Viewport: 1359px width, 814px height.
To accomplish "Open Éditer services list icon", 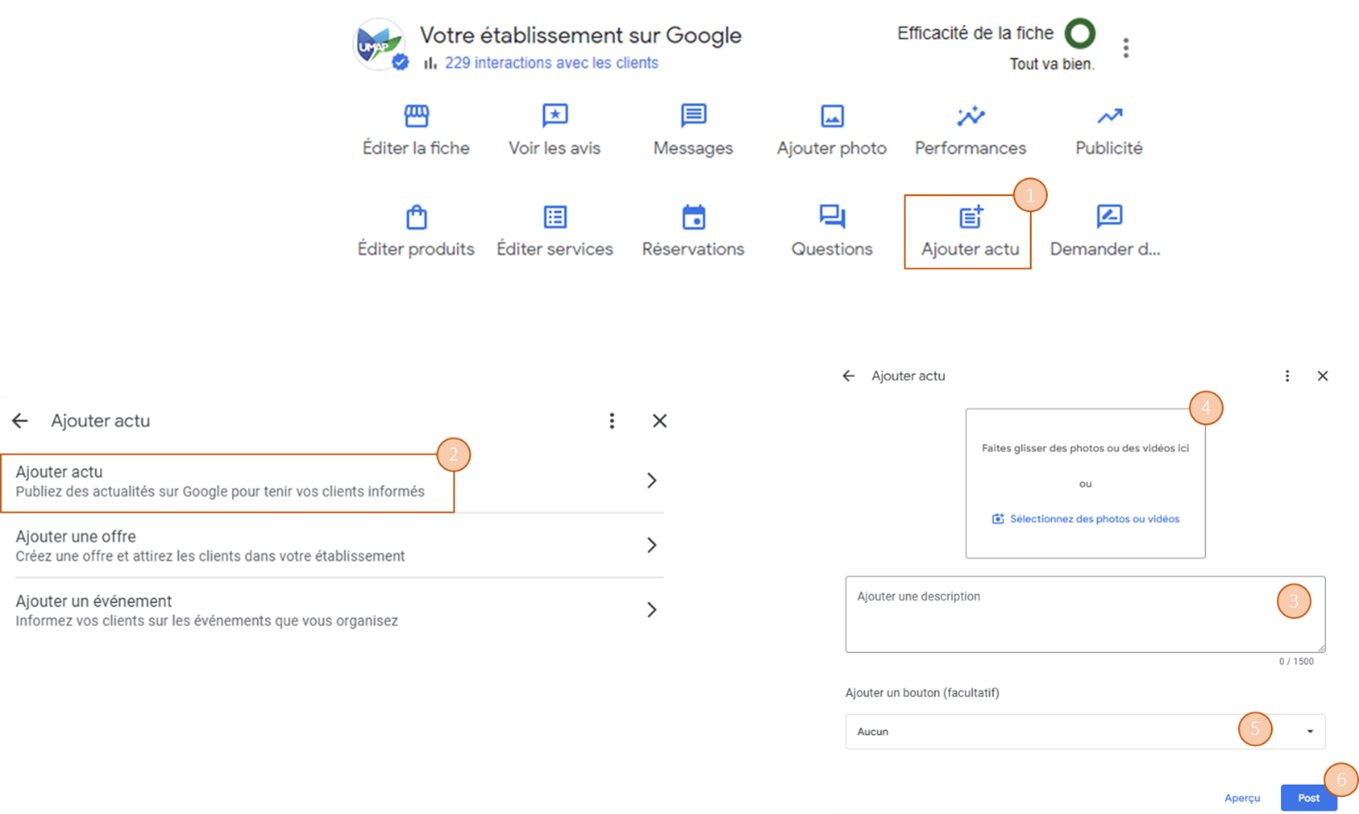I will coord(555,217).
